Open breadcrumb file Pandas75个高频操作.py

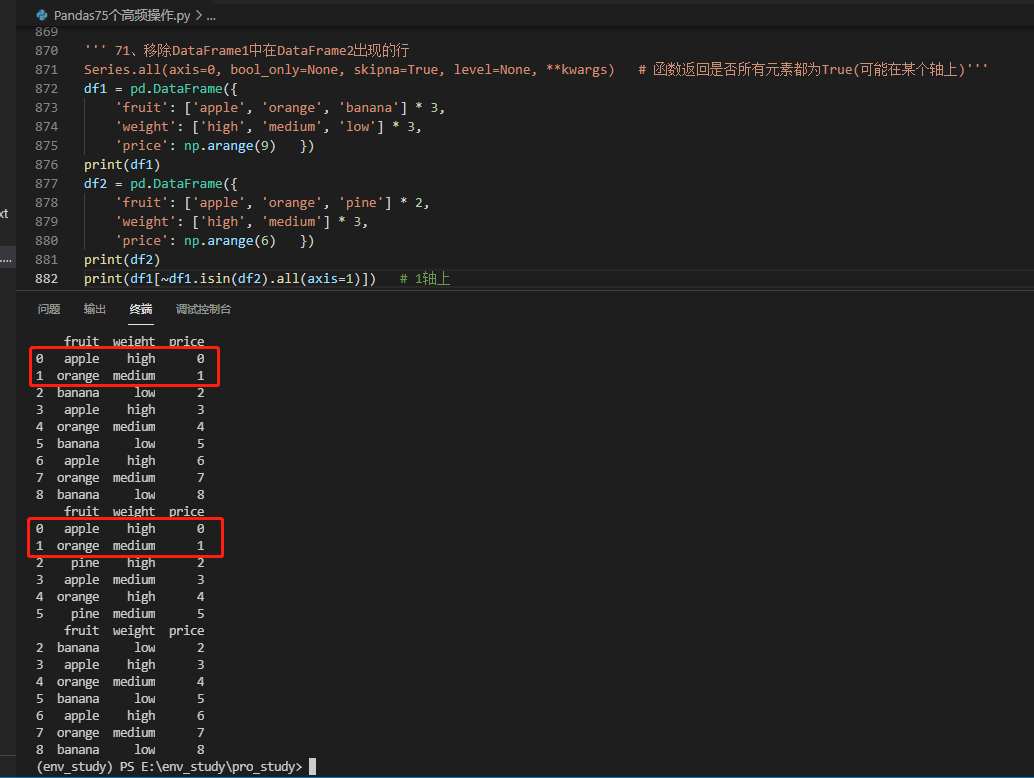click(122, 15)
